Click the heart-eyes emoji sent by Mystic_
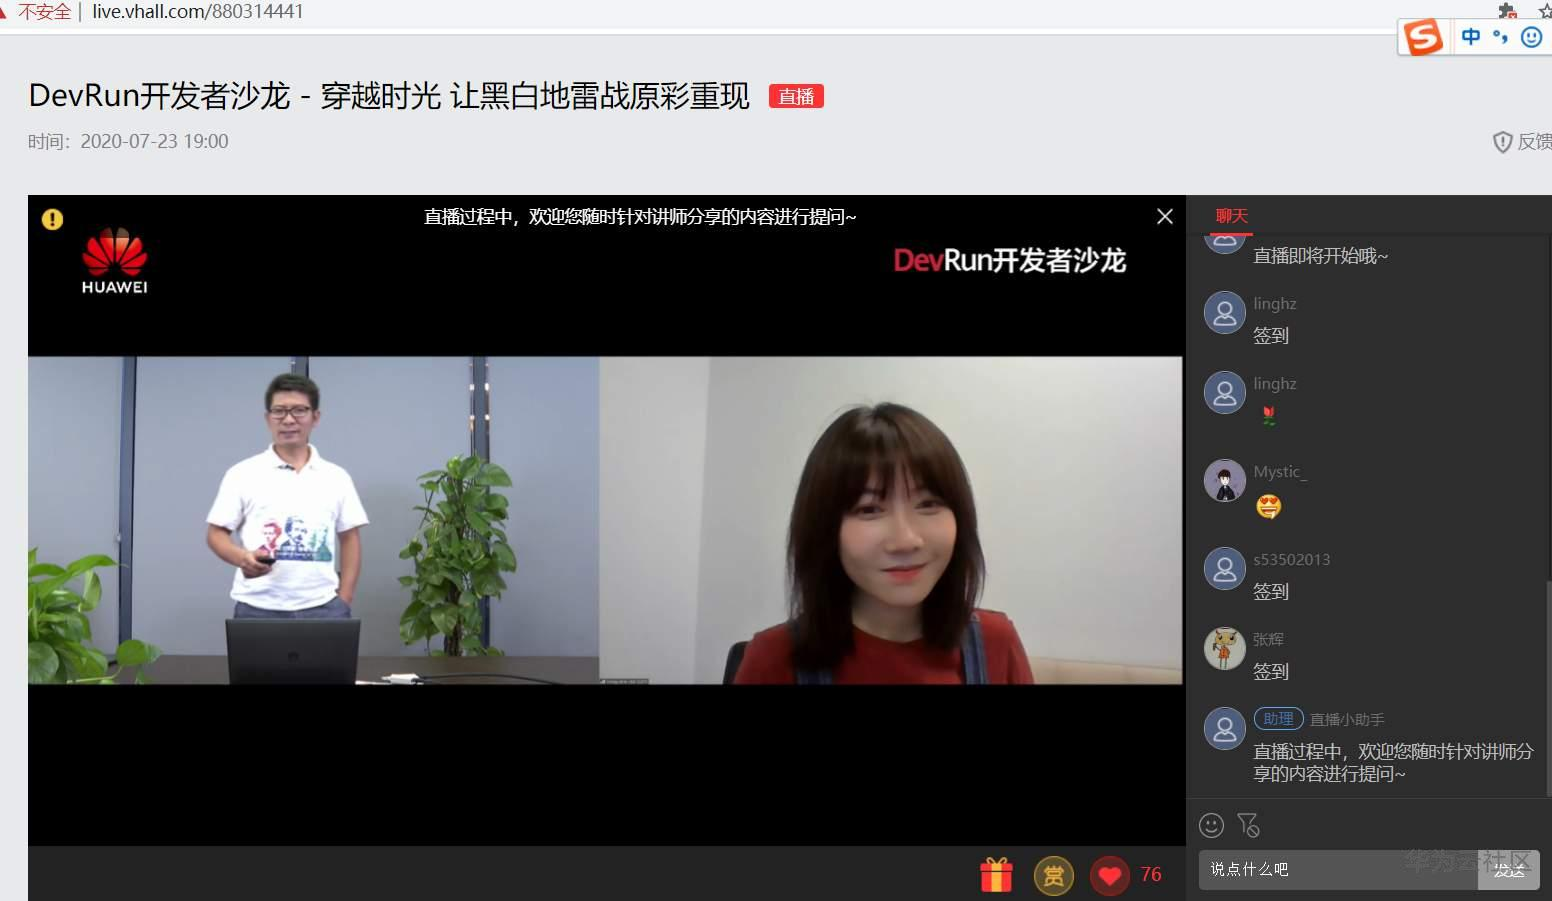 coord(1268,507)
